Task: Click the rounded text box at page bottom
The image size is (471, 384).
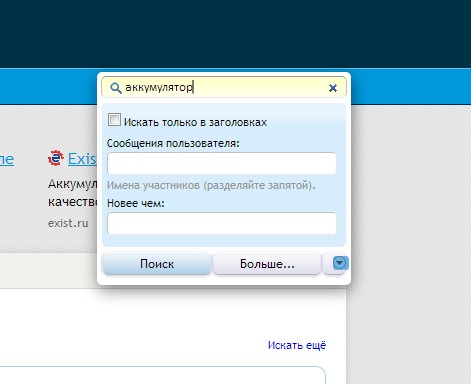Action: tap(163, 375)
